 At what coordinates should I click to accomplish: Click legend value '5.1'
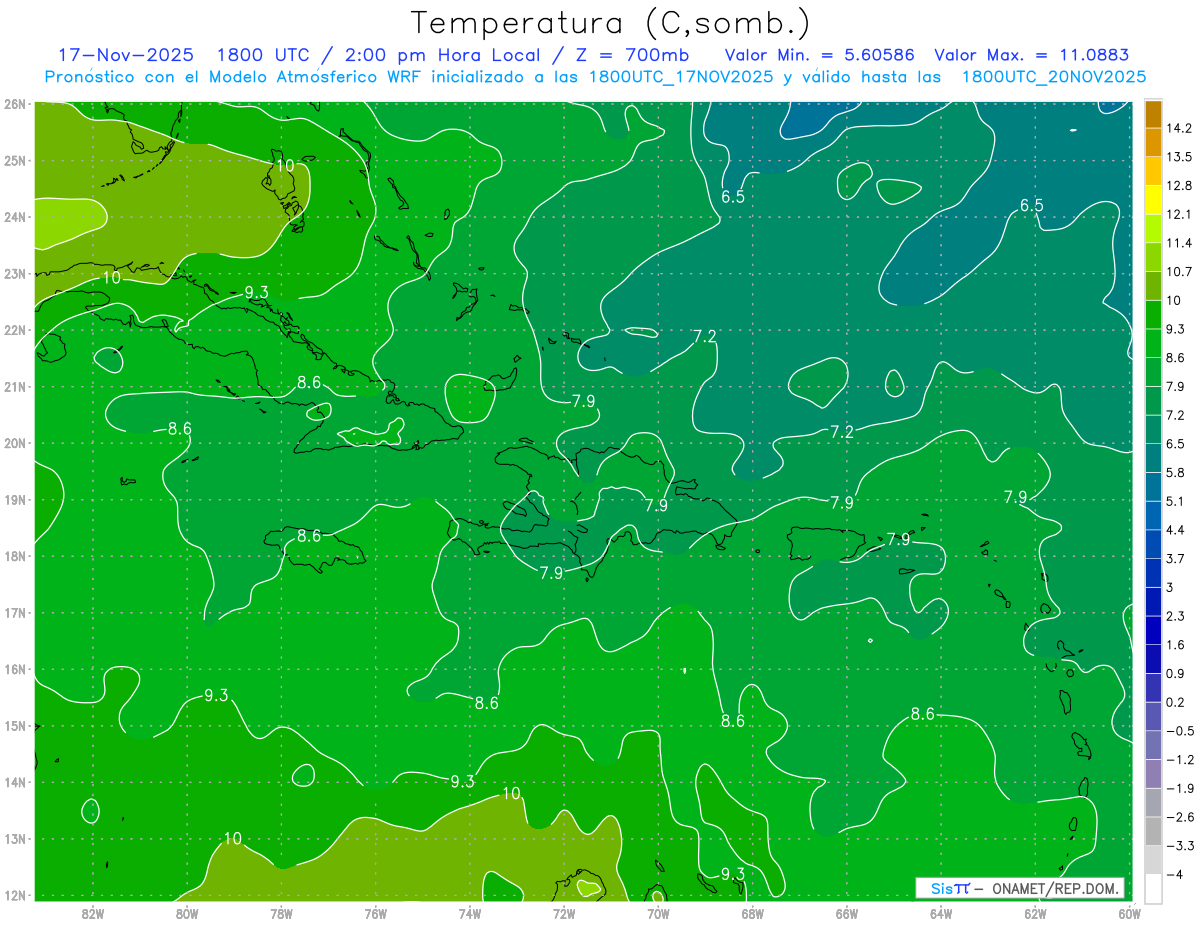(x=1175, y=501)
